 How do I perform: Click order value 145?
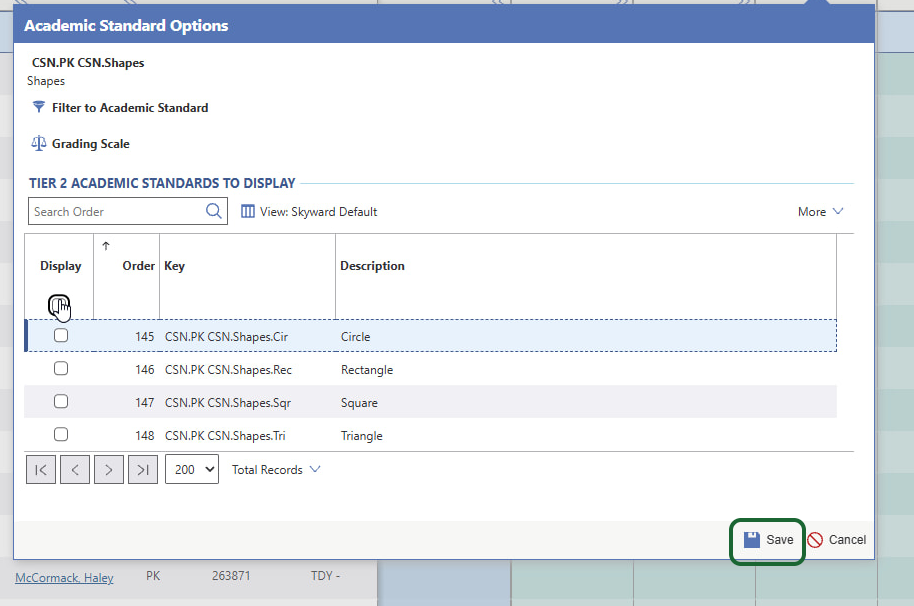pyautogui.click(x=145, y=337)
